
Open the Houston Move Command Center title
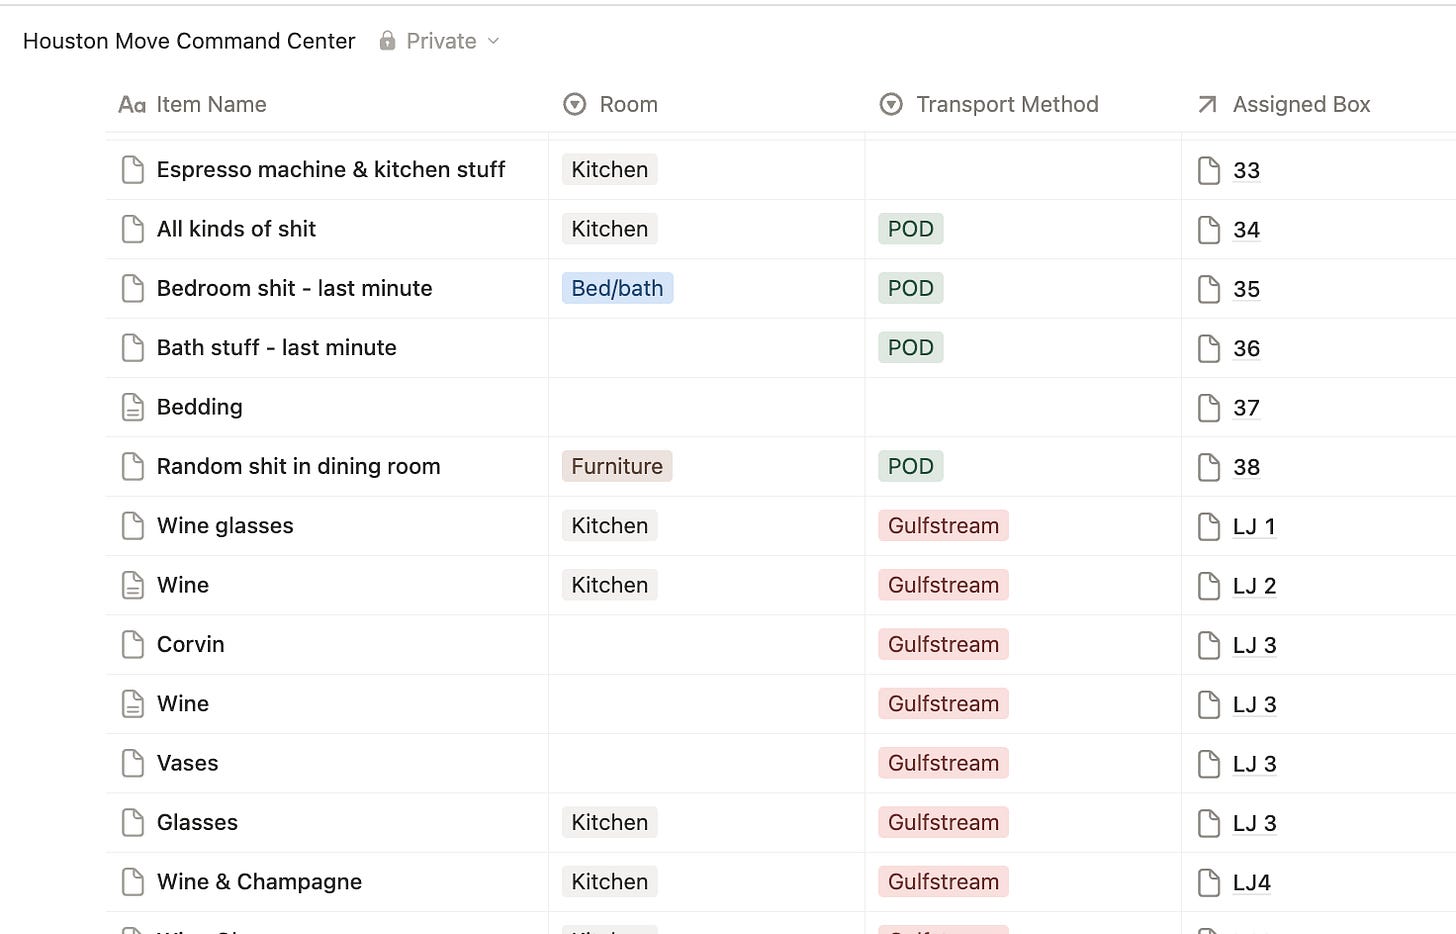click(x=189, y=41)
